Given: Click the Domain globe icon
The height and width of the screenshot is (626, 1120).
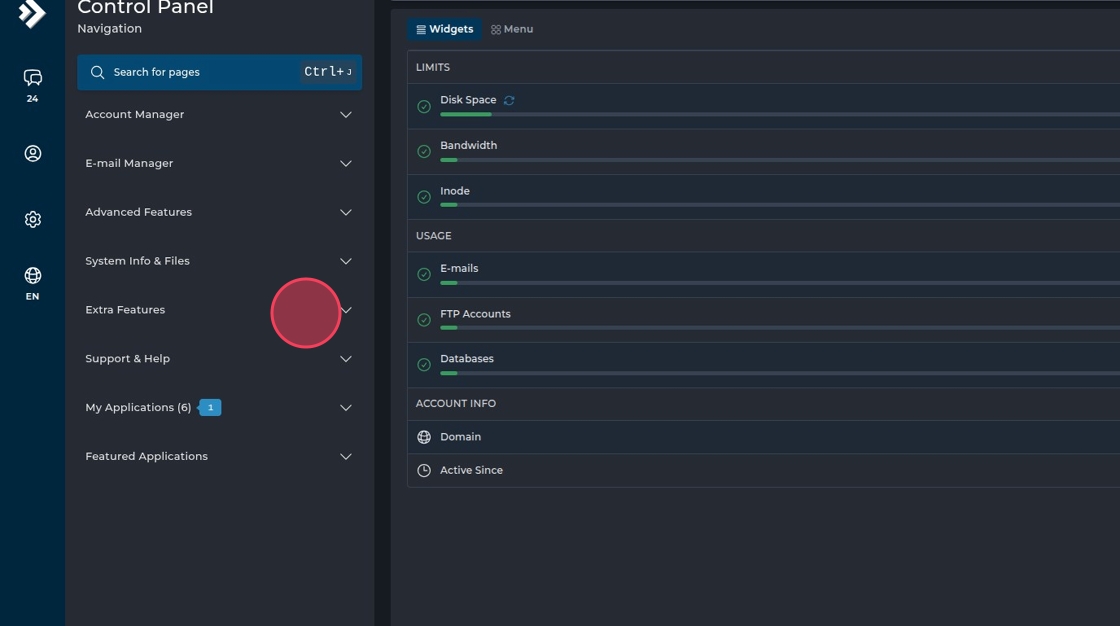Looking at the screenshot, I should click(424, 437).
